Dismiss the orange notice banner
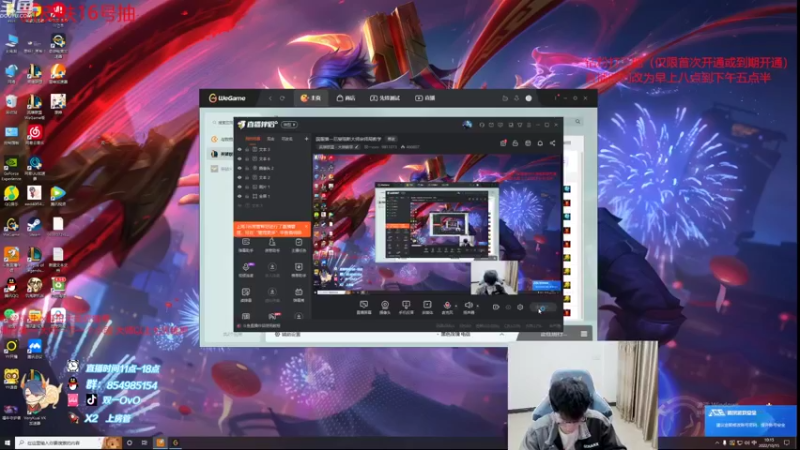Image resolution: width=800 pixels, height=450 pixels. (x=306, y=226)
